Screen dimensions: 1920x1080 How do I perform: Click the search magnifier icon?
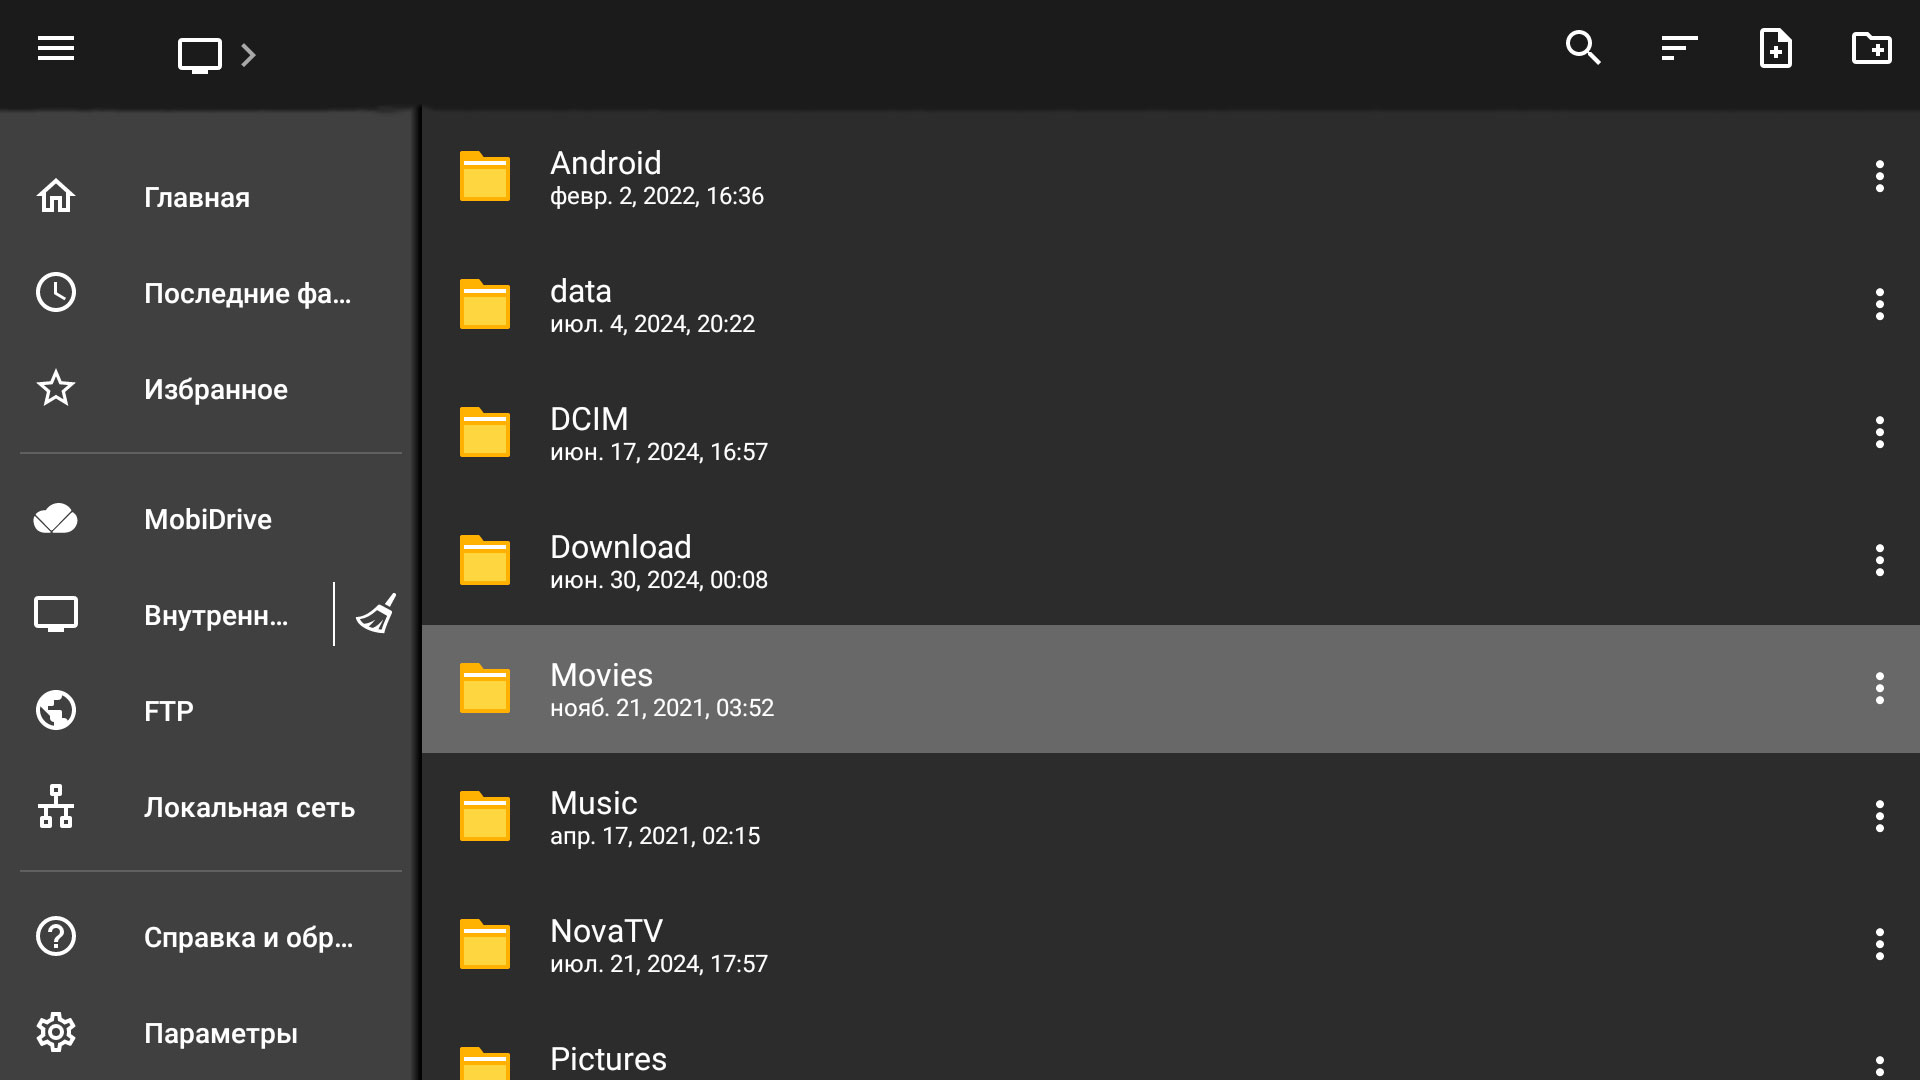click(x=1583, y=48)
